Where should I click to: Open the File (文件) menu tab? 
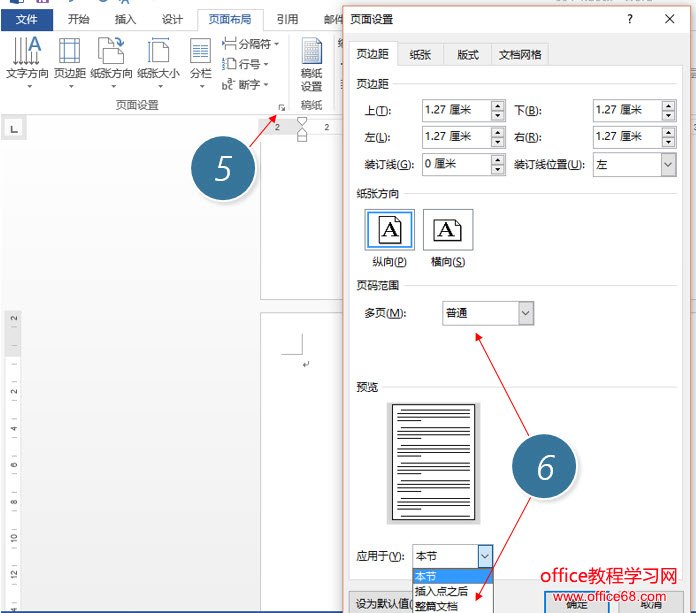point(27,19)
